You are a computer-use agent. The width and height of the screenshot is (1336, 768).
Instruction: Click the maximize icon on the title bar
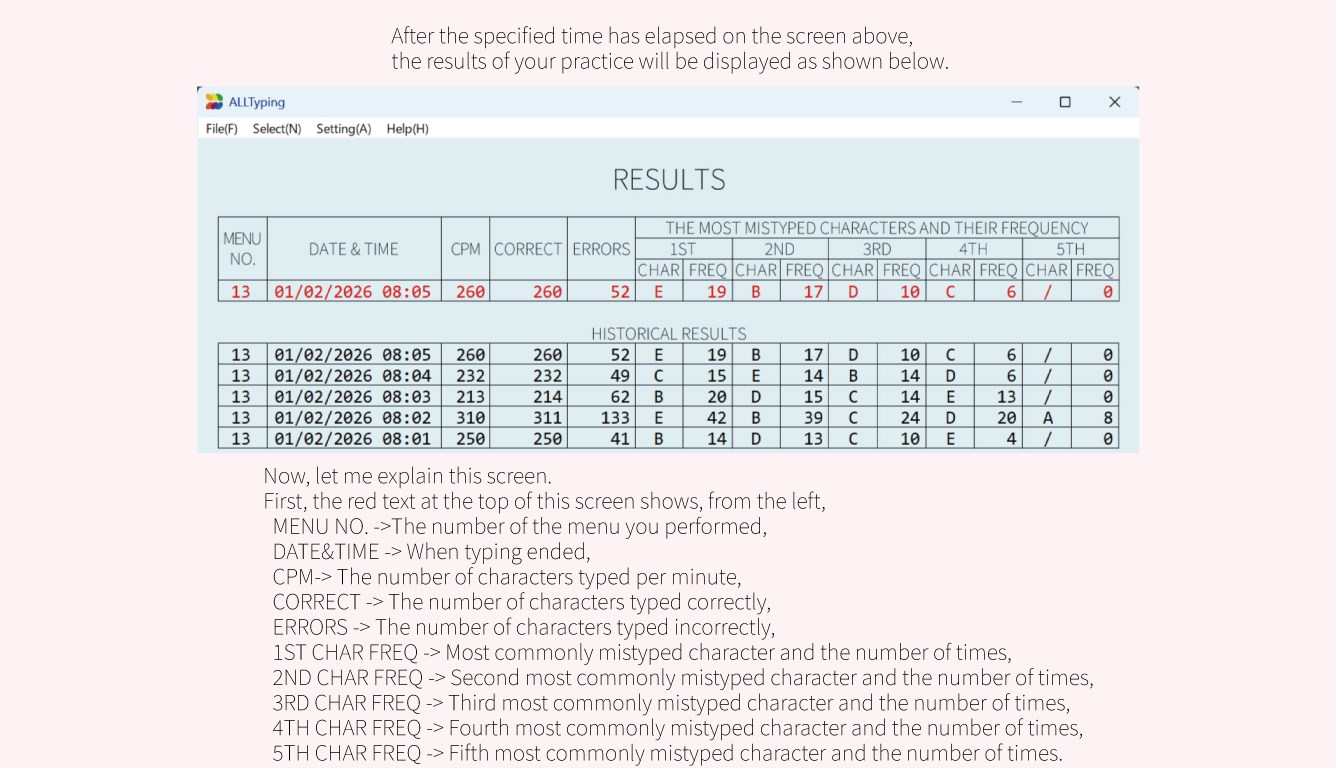point(1064,101)
